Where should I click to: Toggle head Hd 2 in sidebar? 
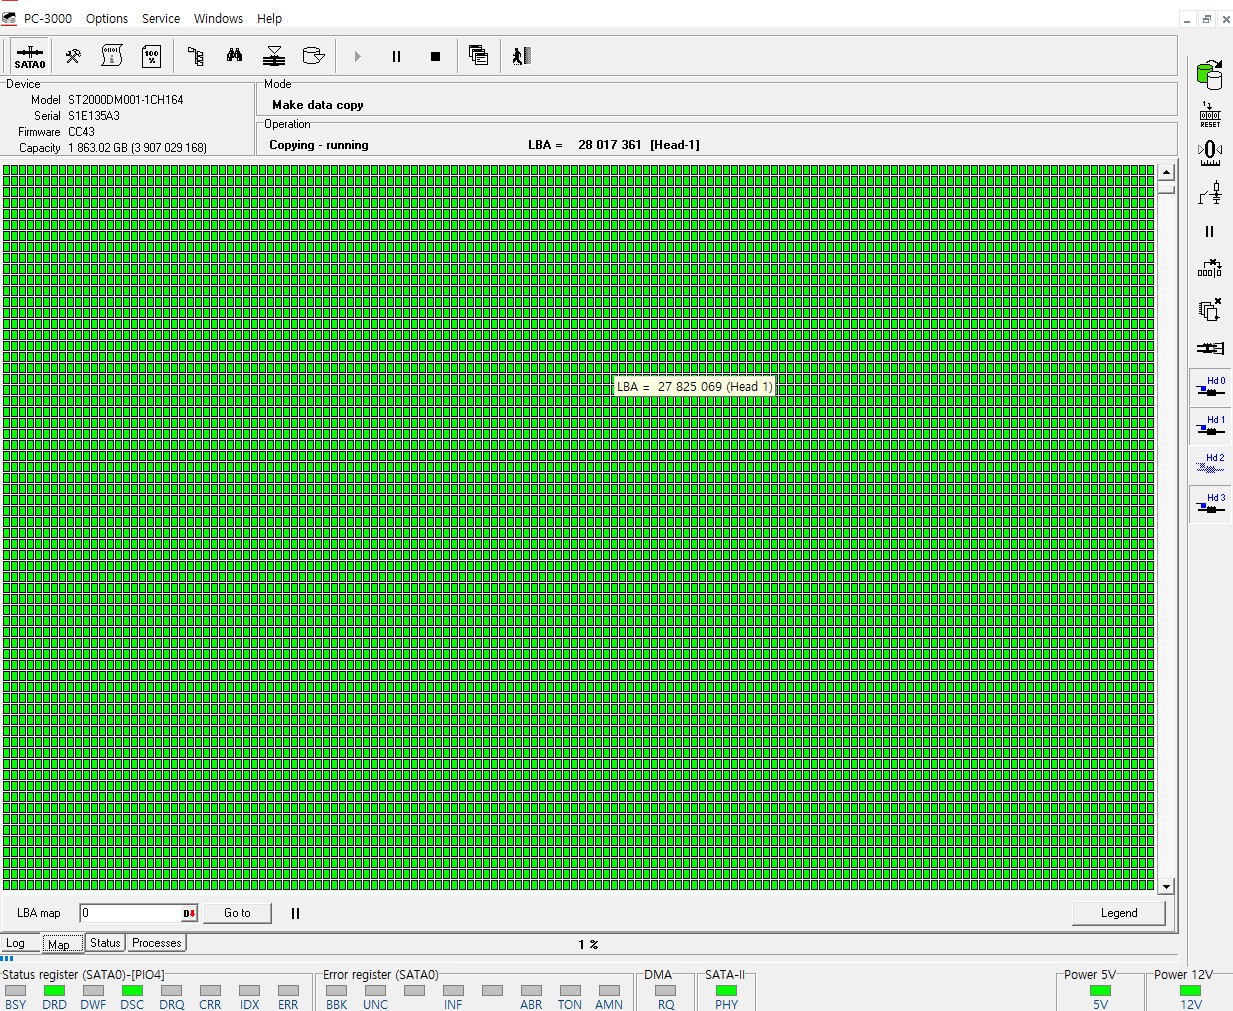tap(1210, 464)
